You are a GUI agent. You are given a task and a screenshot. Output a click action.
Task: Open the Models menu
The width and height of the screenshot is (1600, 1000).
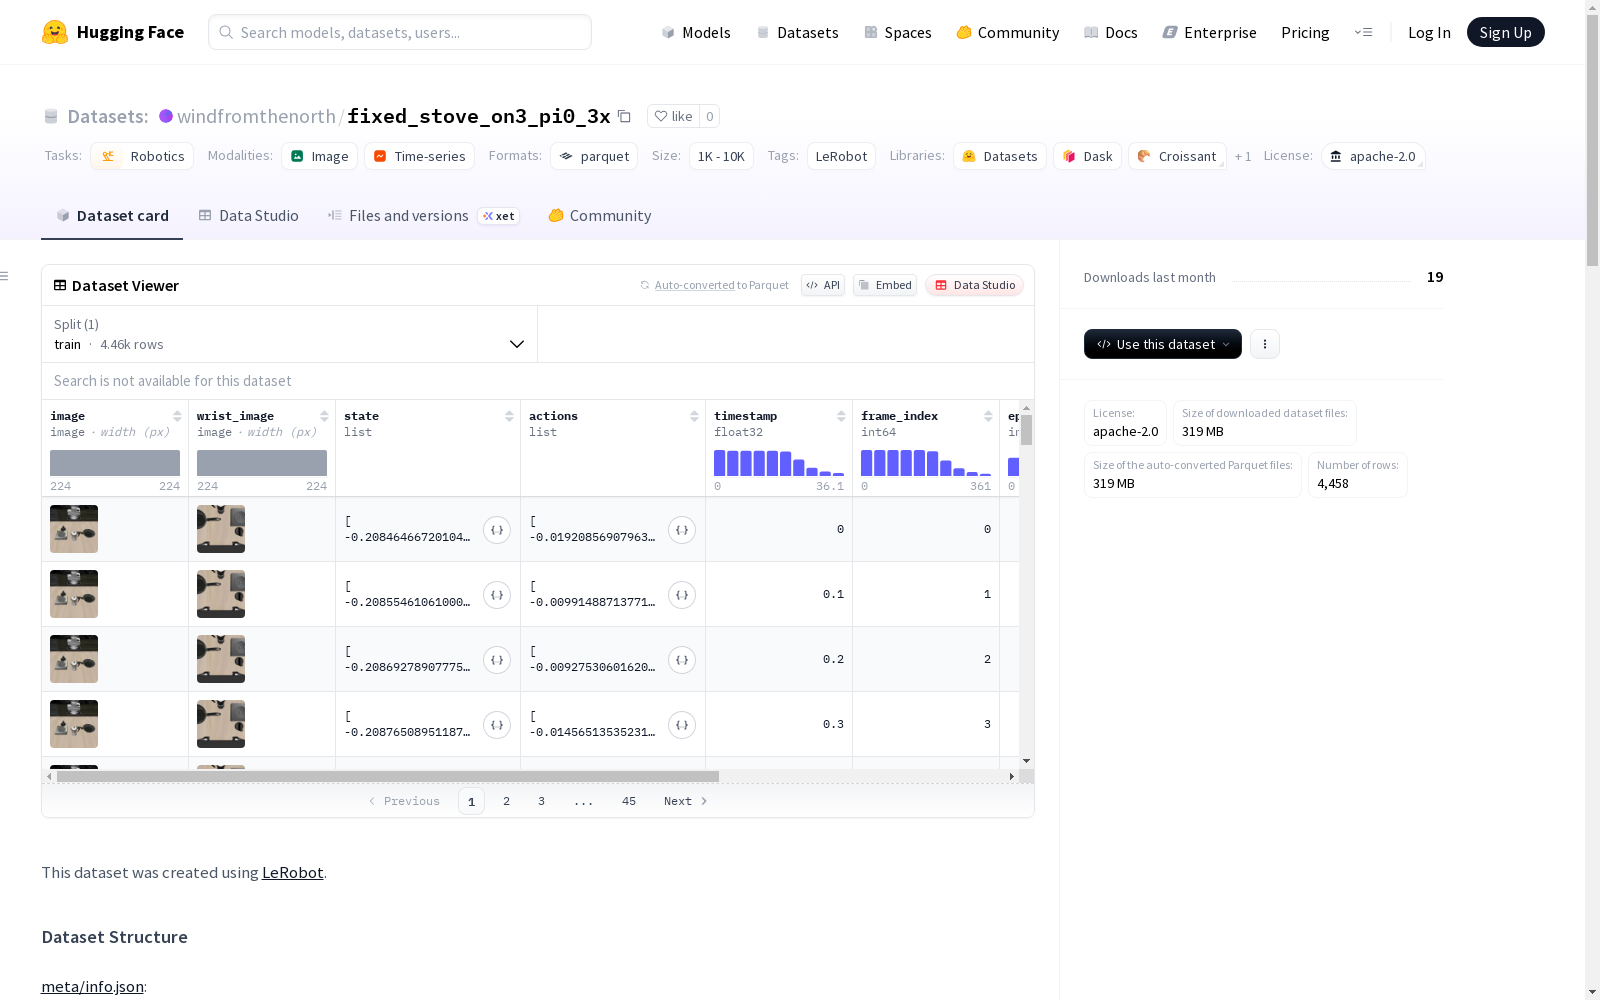696,32
